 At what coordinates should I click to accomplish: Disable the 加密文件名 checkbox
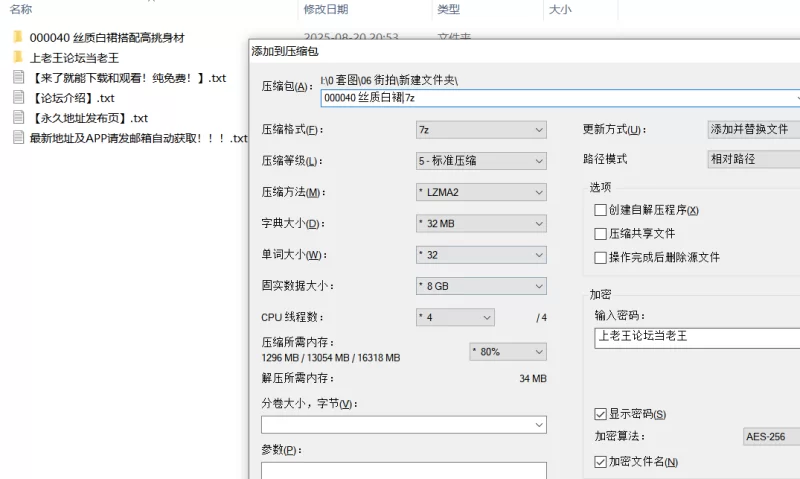600,462
